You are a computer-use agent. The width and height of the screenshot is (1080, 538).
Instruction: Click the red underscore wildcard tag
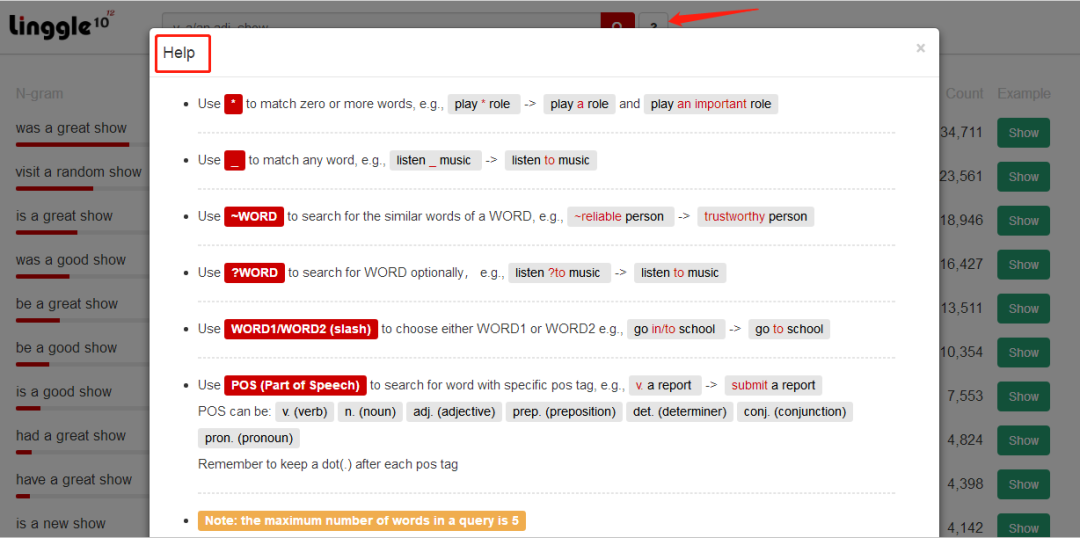pos(235,161)
